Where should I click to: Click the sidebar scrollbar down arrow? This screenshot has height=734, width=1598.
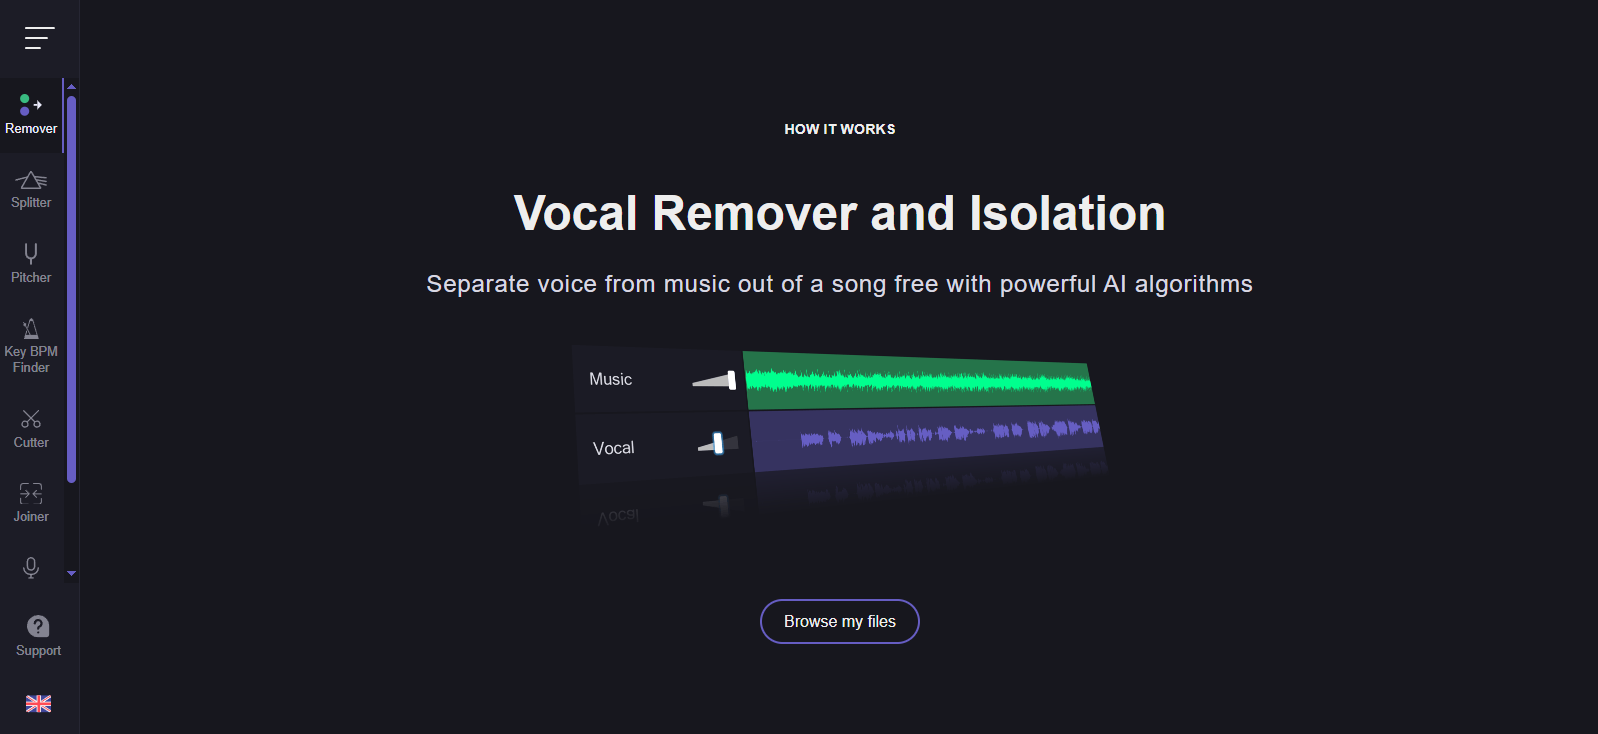[x=71, y=574]
